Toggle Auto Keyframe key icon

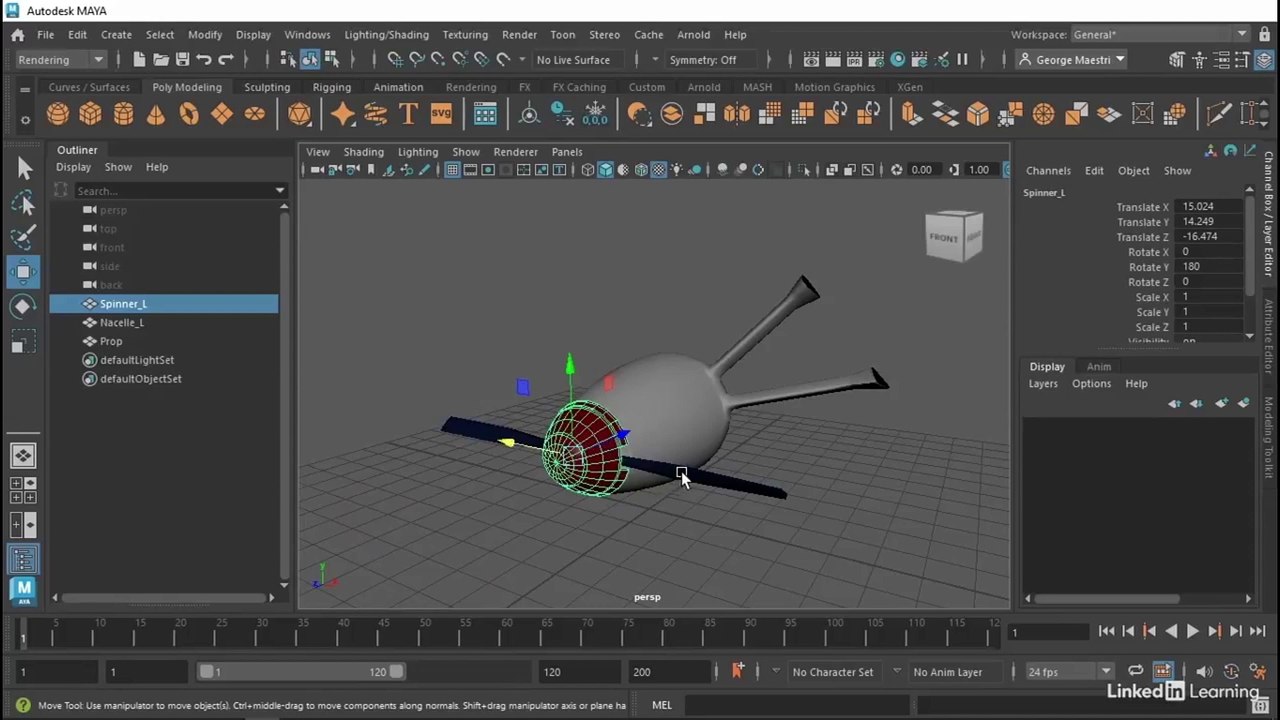pos(1231,672)
